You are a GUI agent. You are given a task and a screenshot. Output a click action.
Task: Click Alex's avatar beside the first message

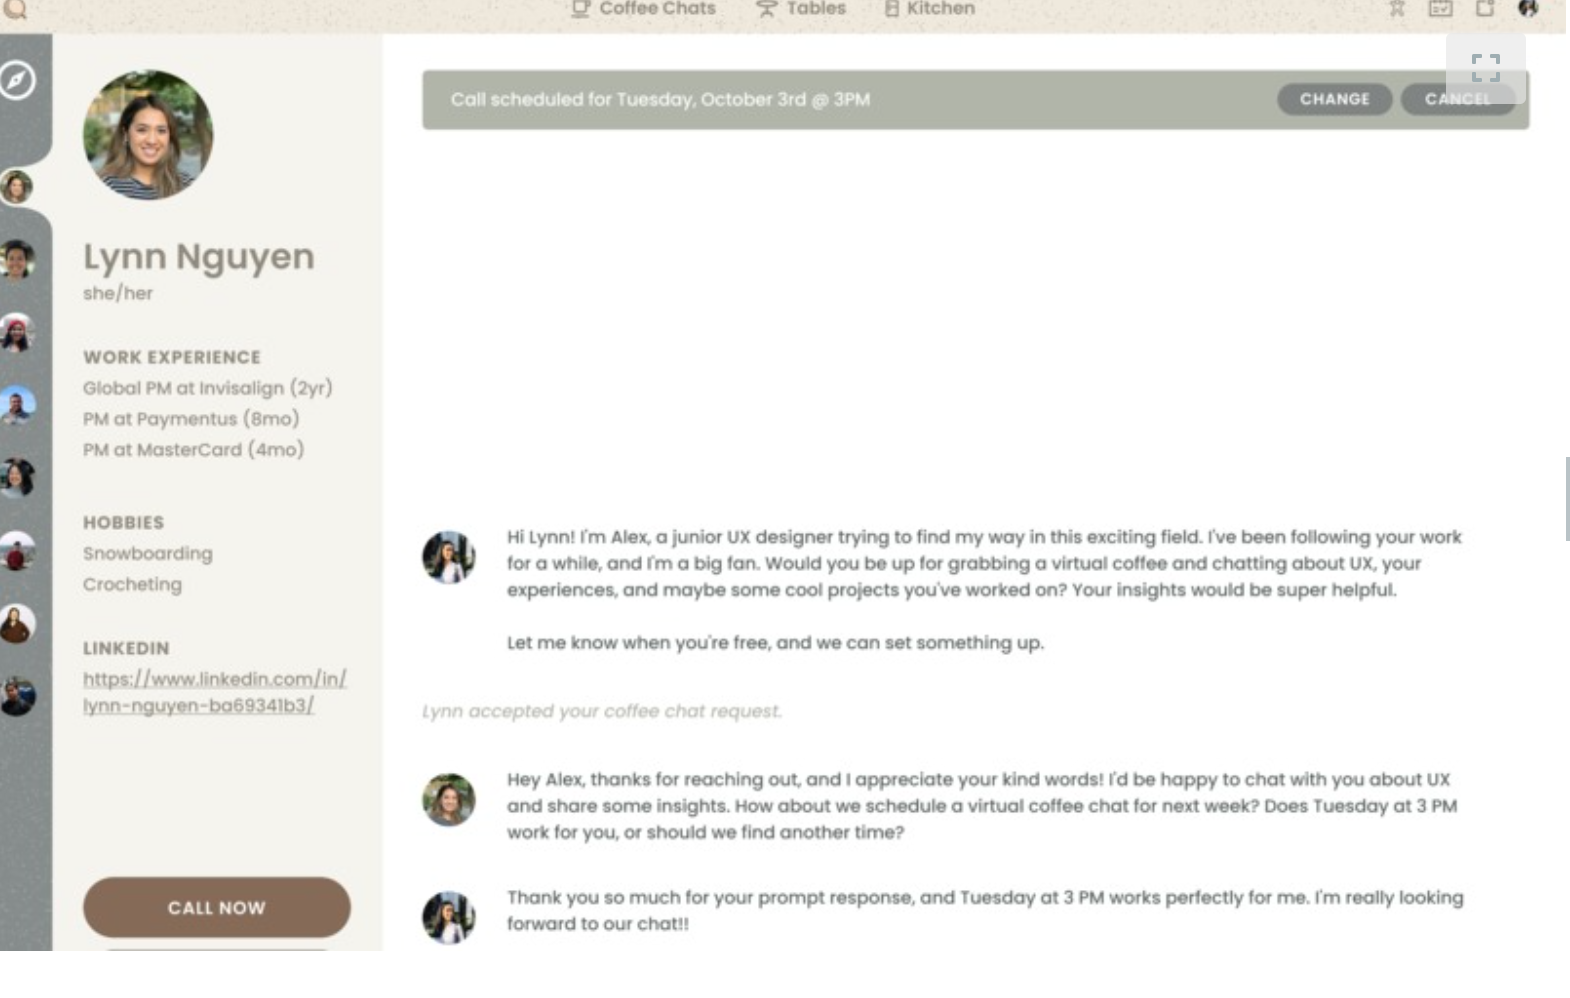[x=448, y=557]
